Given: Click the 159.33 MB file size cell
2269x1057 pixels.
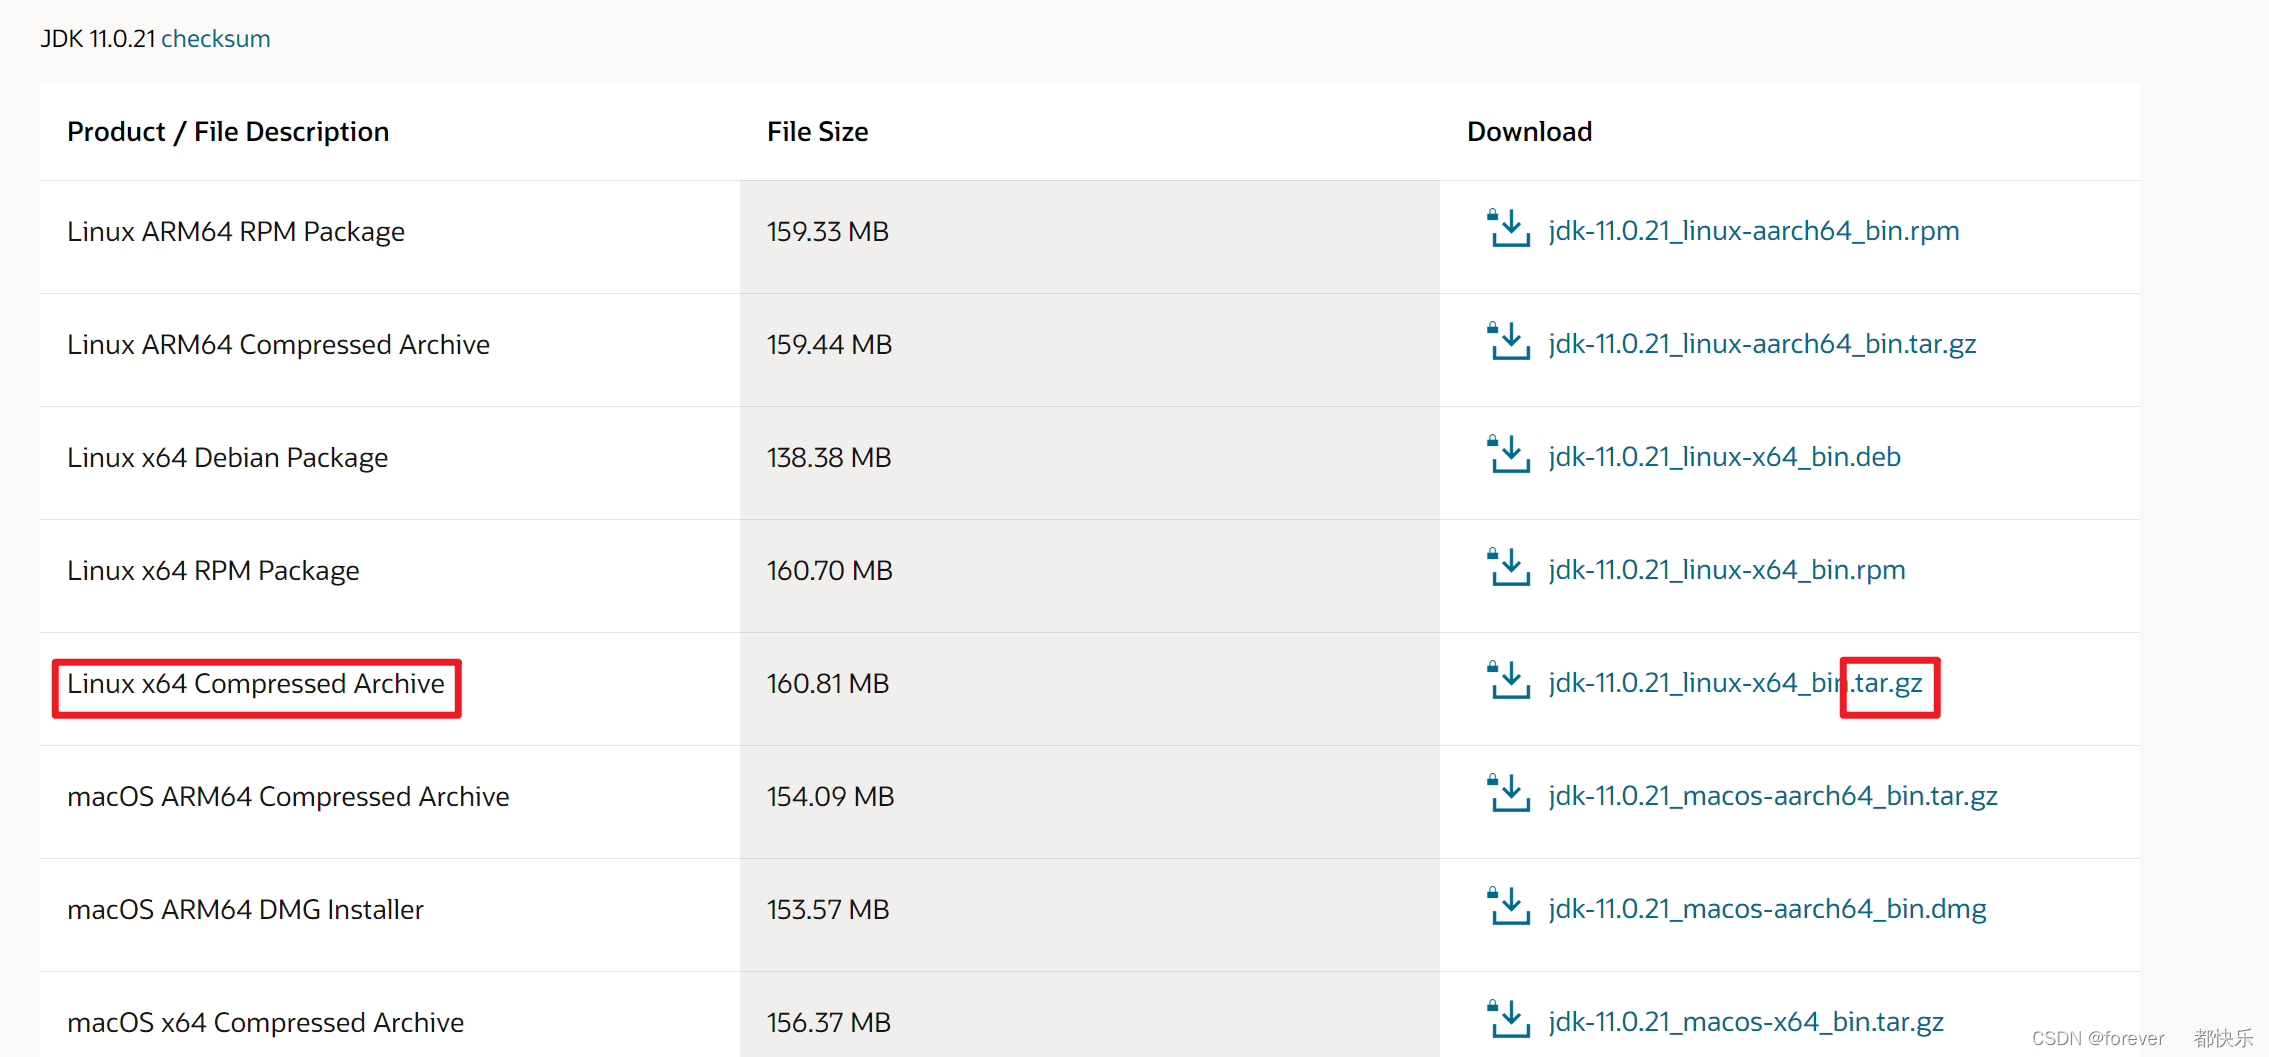Looking at the screenshot, I should (x=1090, y=237).
